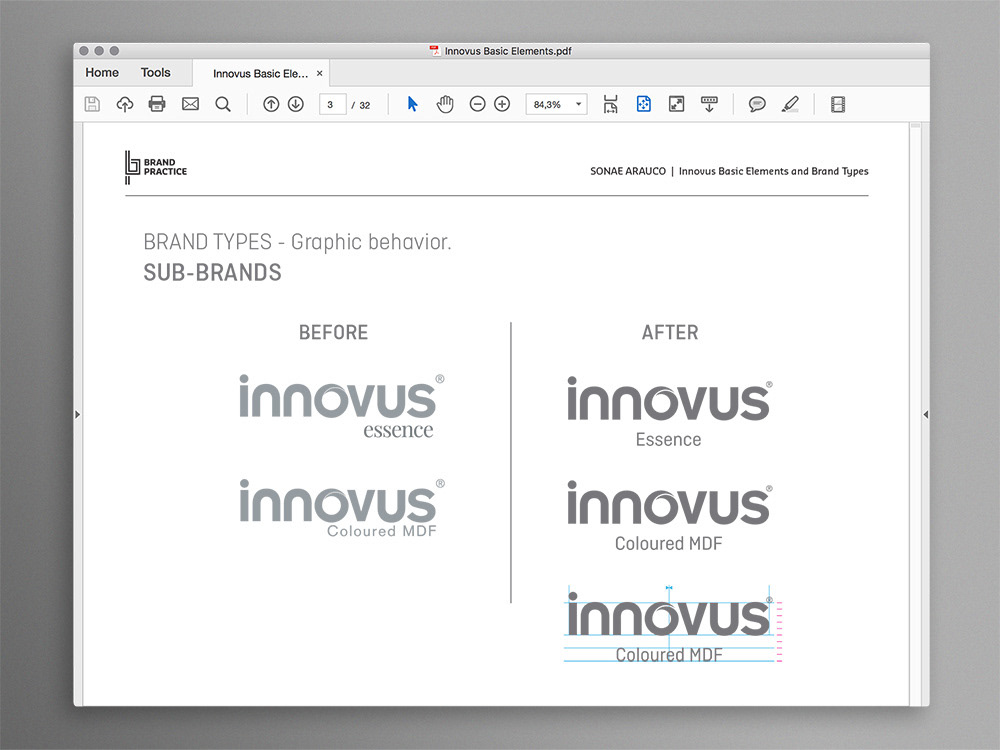Close the Innovus Basic Ele... tab

tap(320, 73)
